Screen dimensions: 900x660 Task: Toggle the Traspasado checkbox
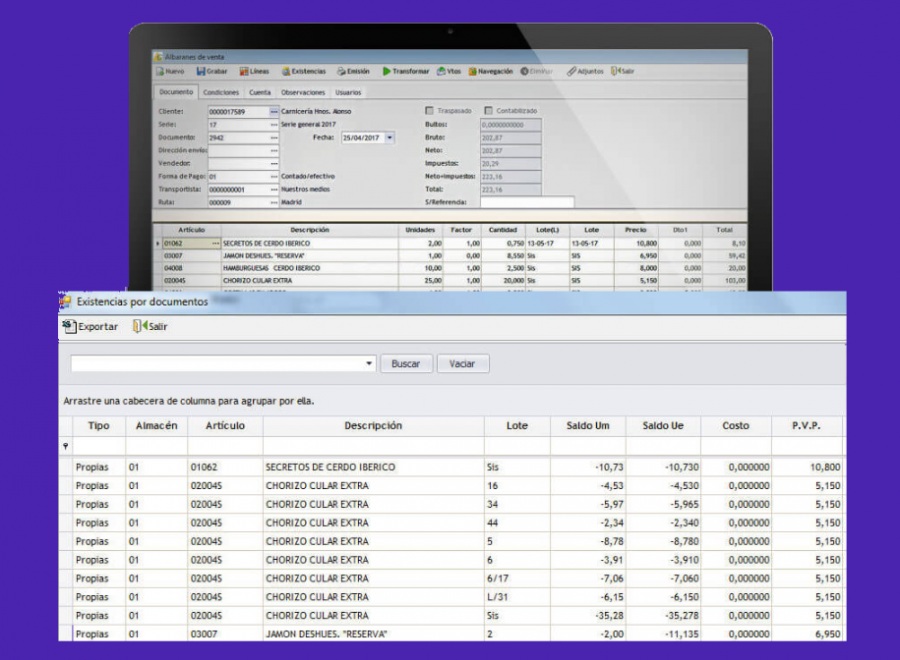pyautogui.click(x=429, y=110)
